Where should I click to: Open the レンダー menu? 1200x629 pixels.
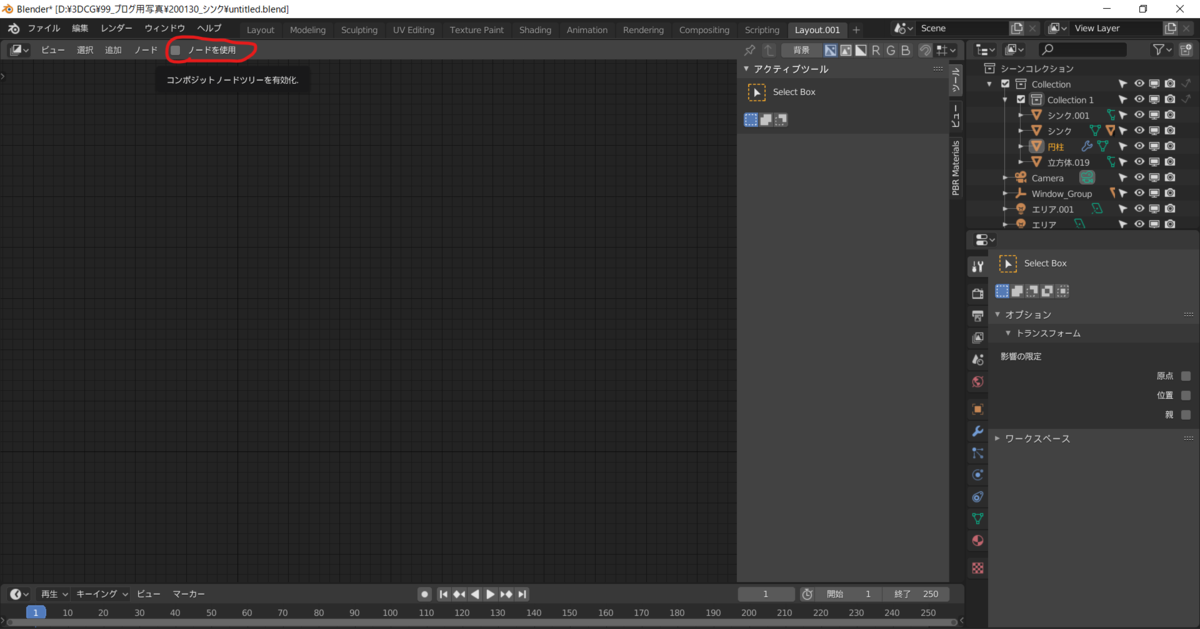click(x=116, y=29)
